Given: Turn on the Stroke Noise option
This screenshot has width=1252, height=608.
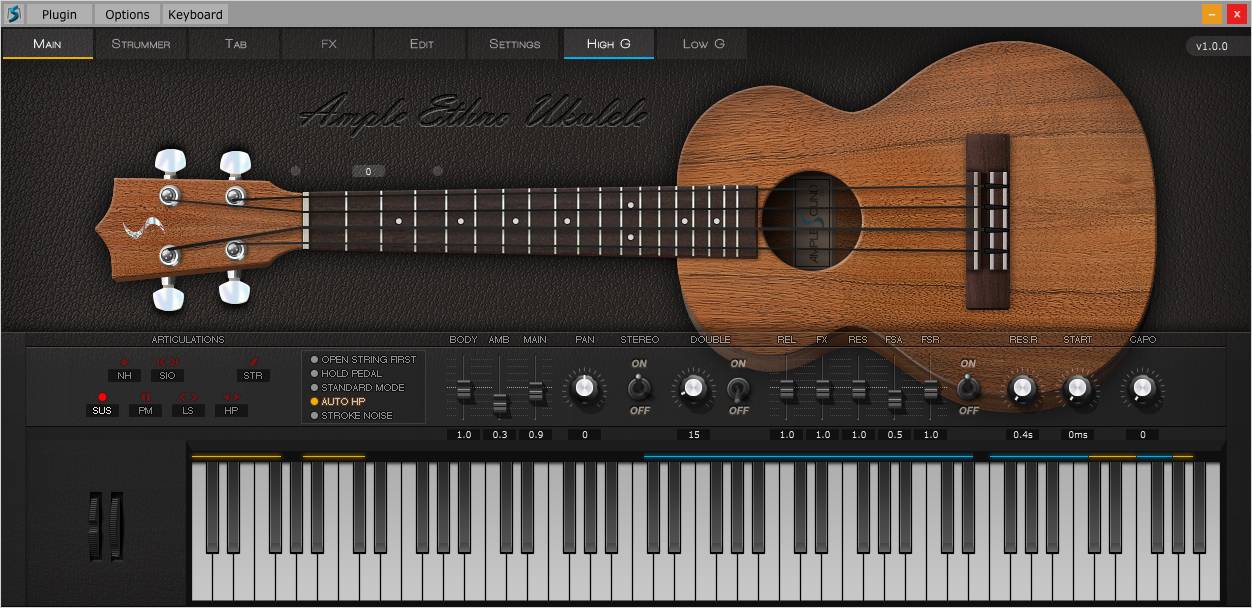Looking at the screenshot, I should [x=356, y=415].
